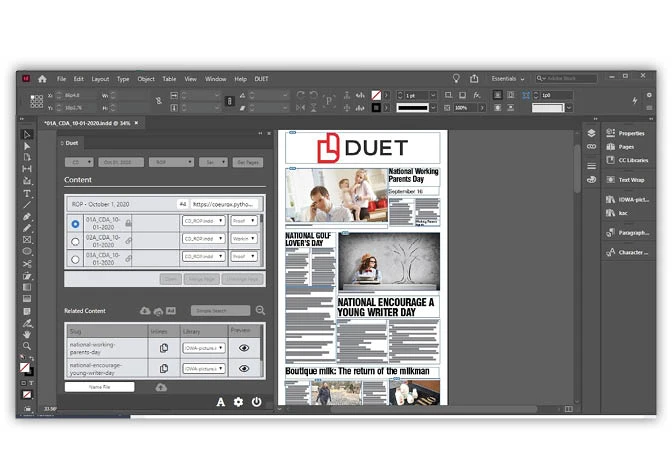Open Duet settings gear icon
Image resolution: width=672 pixels, height=462 pixels.
[238, 402]
